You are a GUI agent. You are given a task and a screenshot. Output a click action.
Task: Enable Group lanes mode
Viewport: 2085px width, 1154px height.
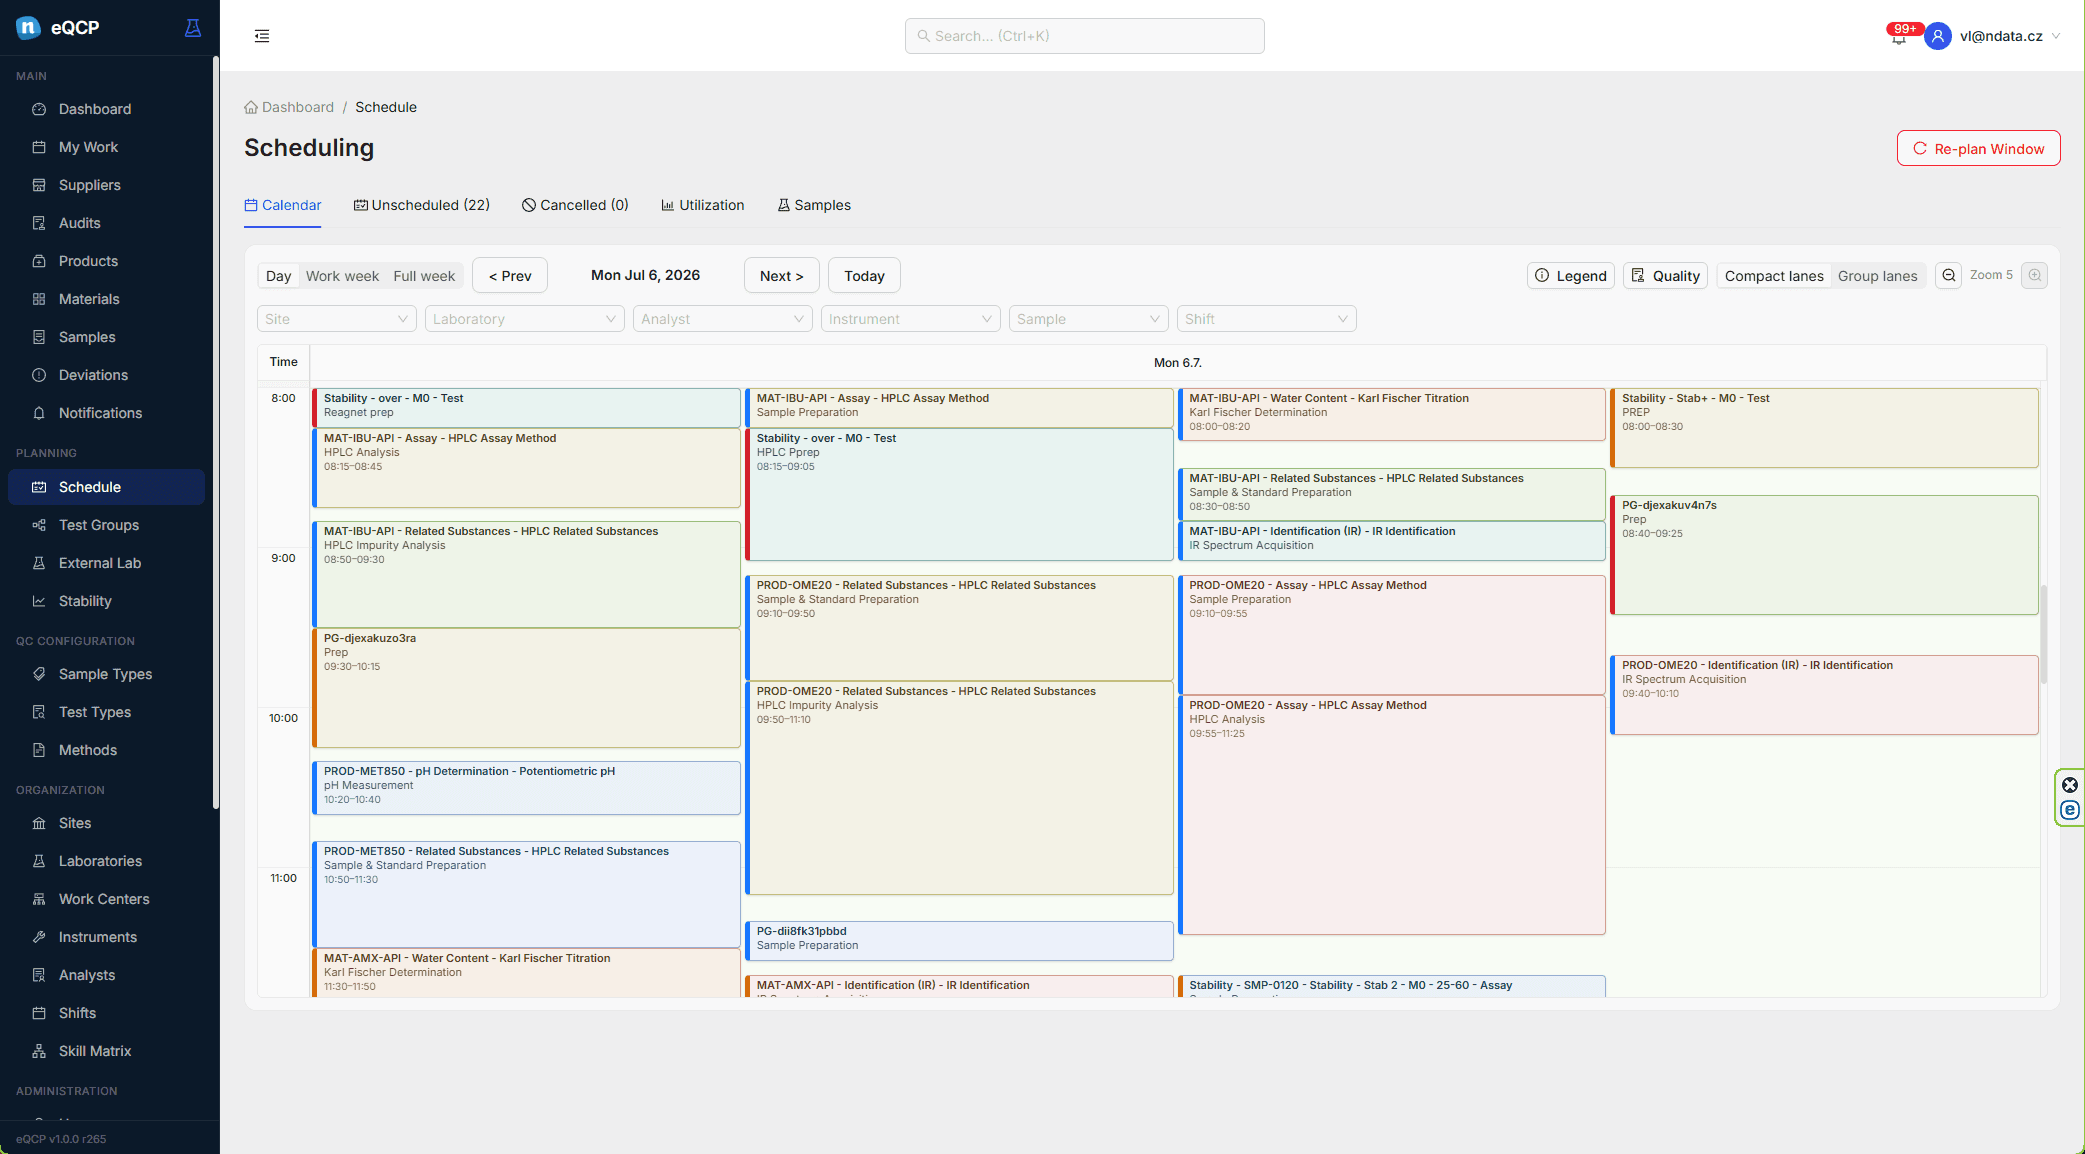coord(1877,276)
